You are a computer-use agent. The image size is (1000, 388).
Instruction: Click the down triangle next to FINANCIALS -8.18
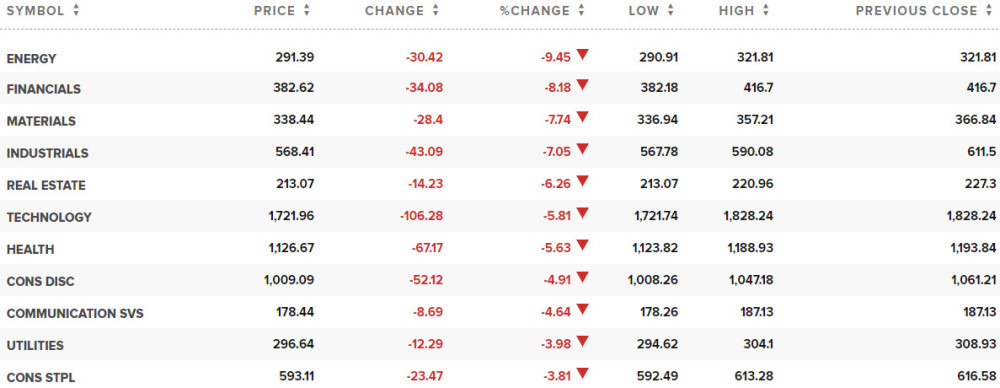pyautogui.click(x=582, y=86)
